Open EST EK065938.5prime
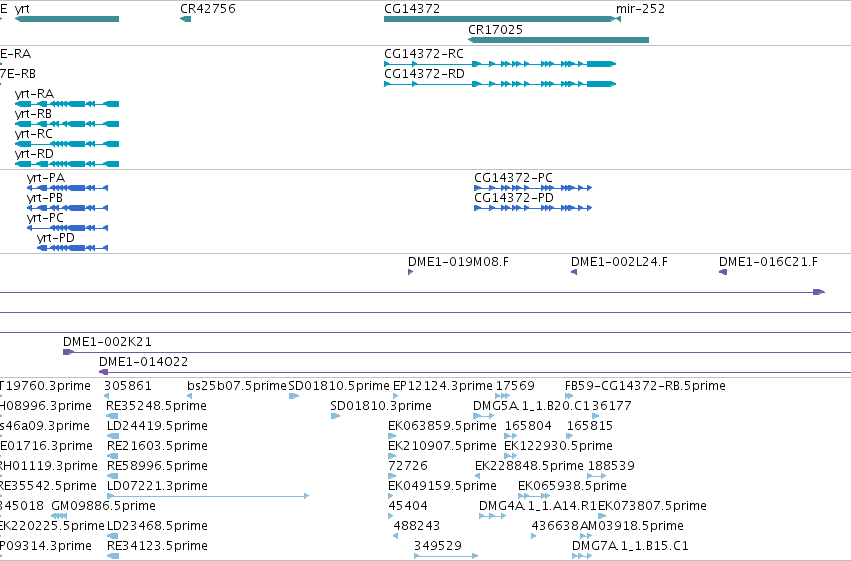Screen dimensions: 851x561 pos(534,497)
